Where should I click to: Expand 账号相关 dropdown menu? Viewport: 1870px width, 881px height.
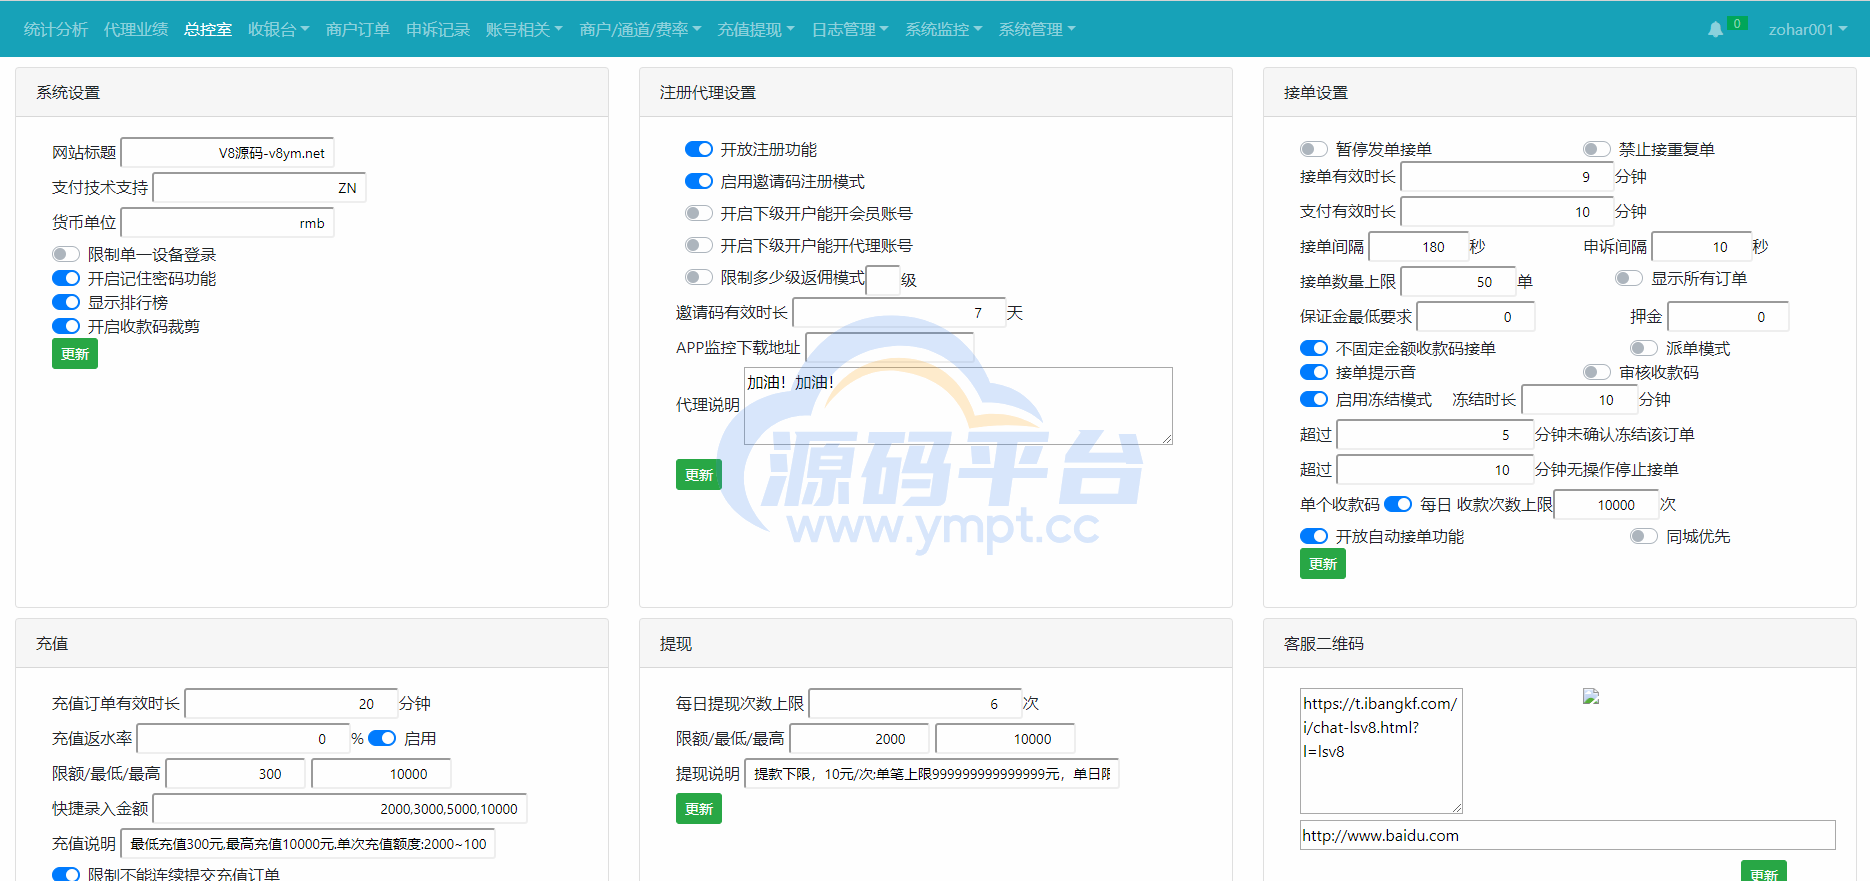[524, 29]
